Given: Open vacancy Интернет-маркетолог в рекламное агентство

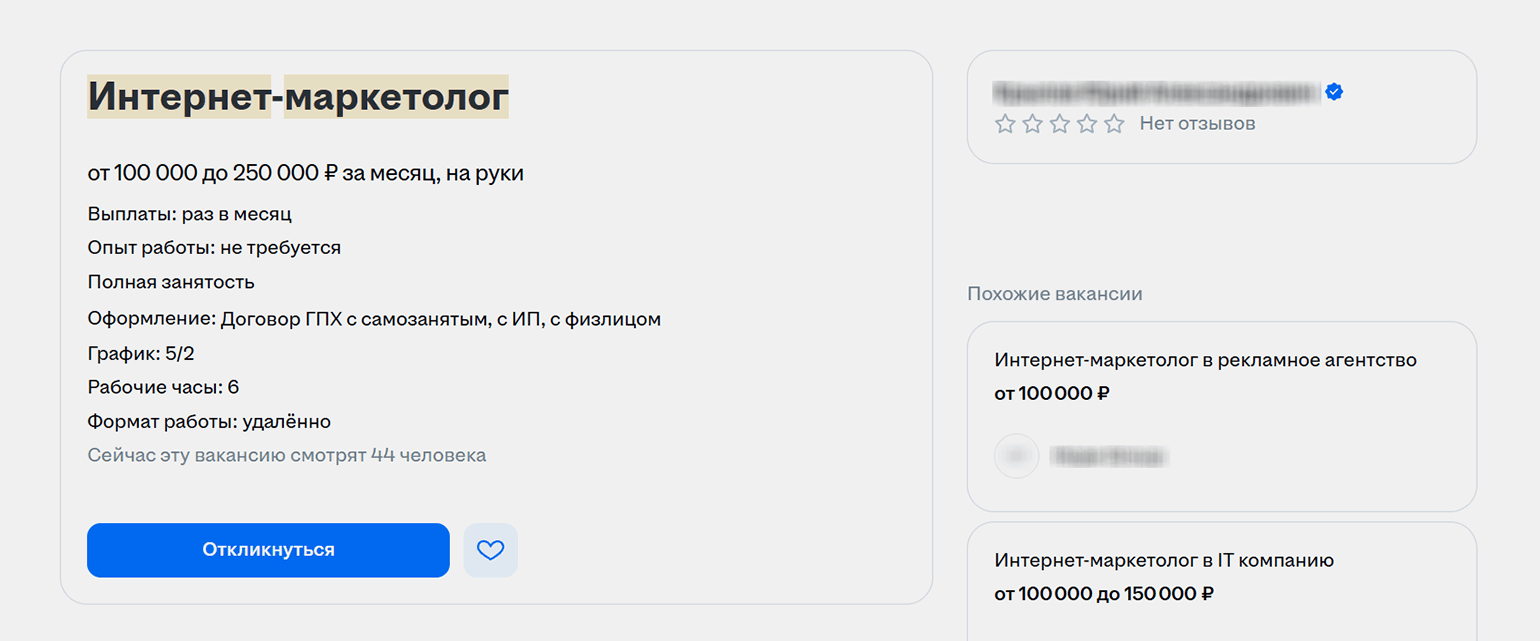Looking at the screenshot, I should click(x=1205, y=360).
